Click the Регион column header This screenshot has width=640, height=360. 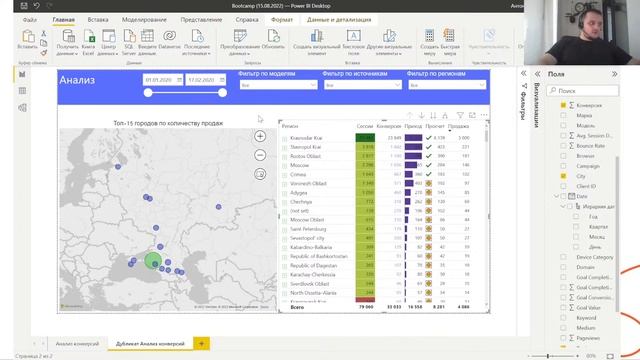(x=290, y=127)
